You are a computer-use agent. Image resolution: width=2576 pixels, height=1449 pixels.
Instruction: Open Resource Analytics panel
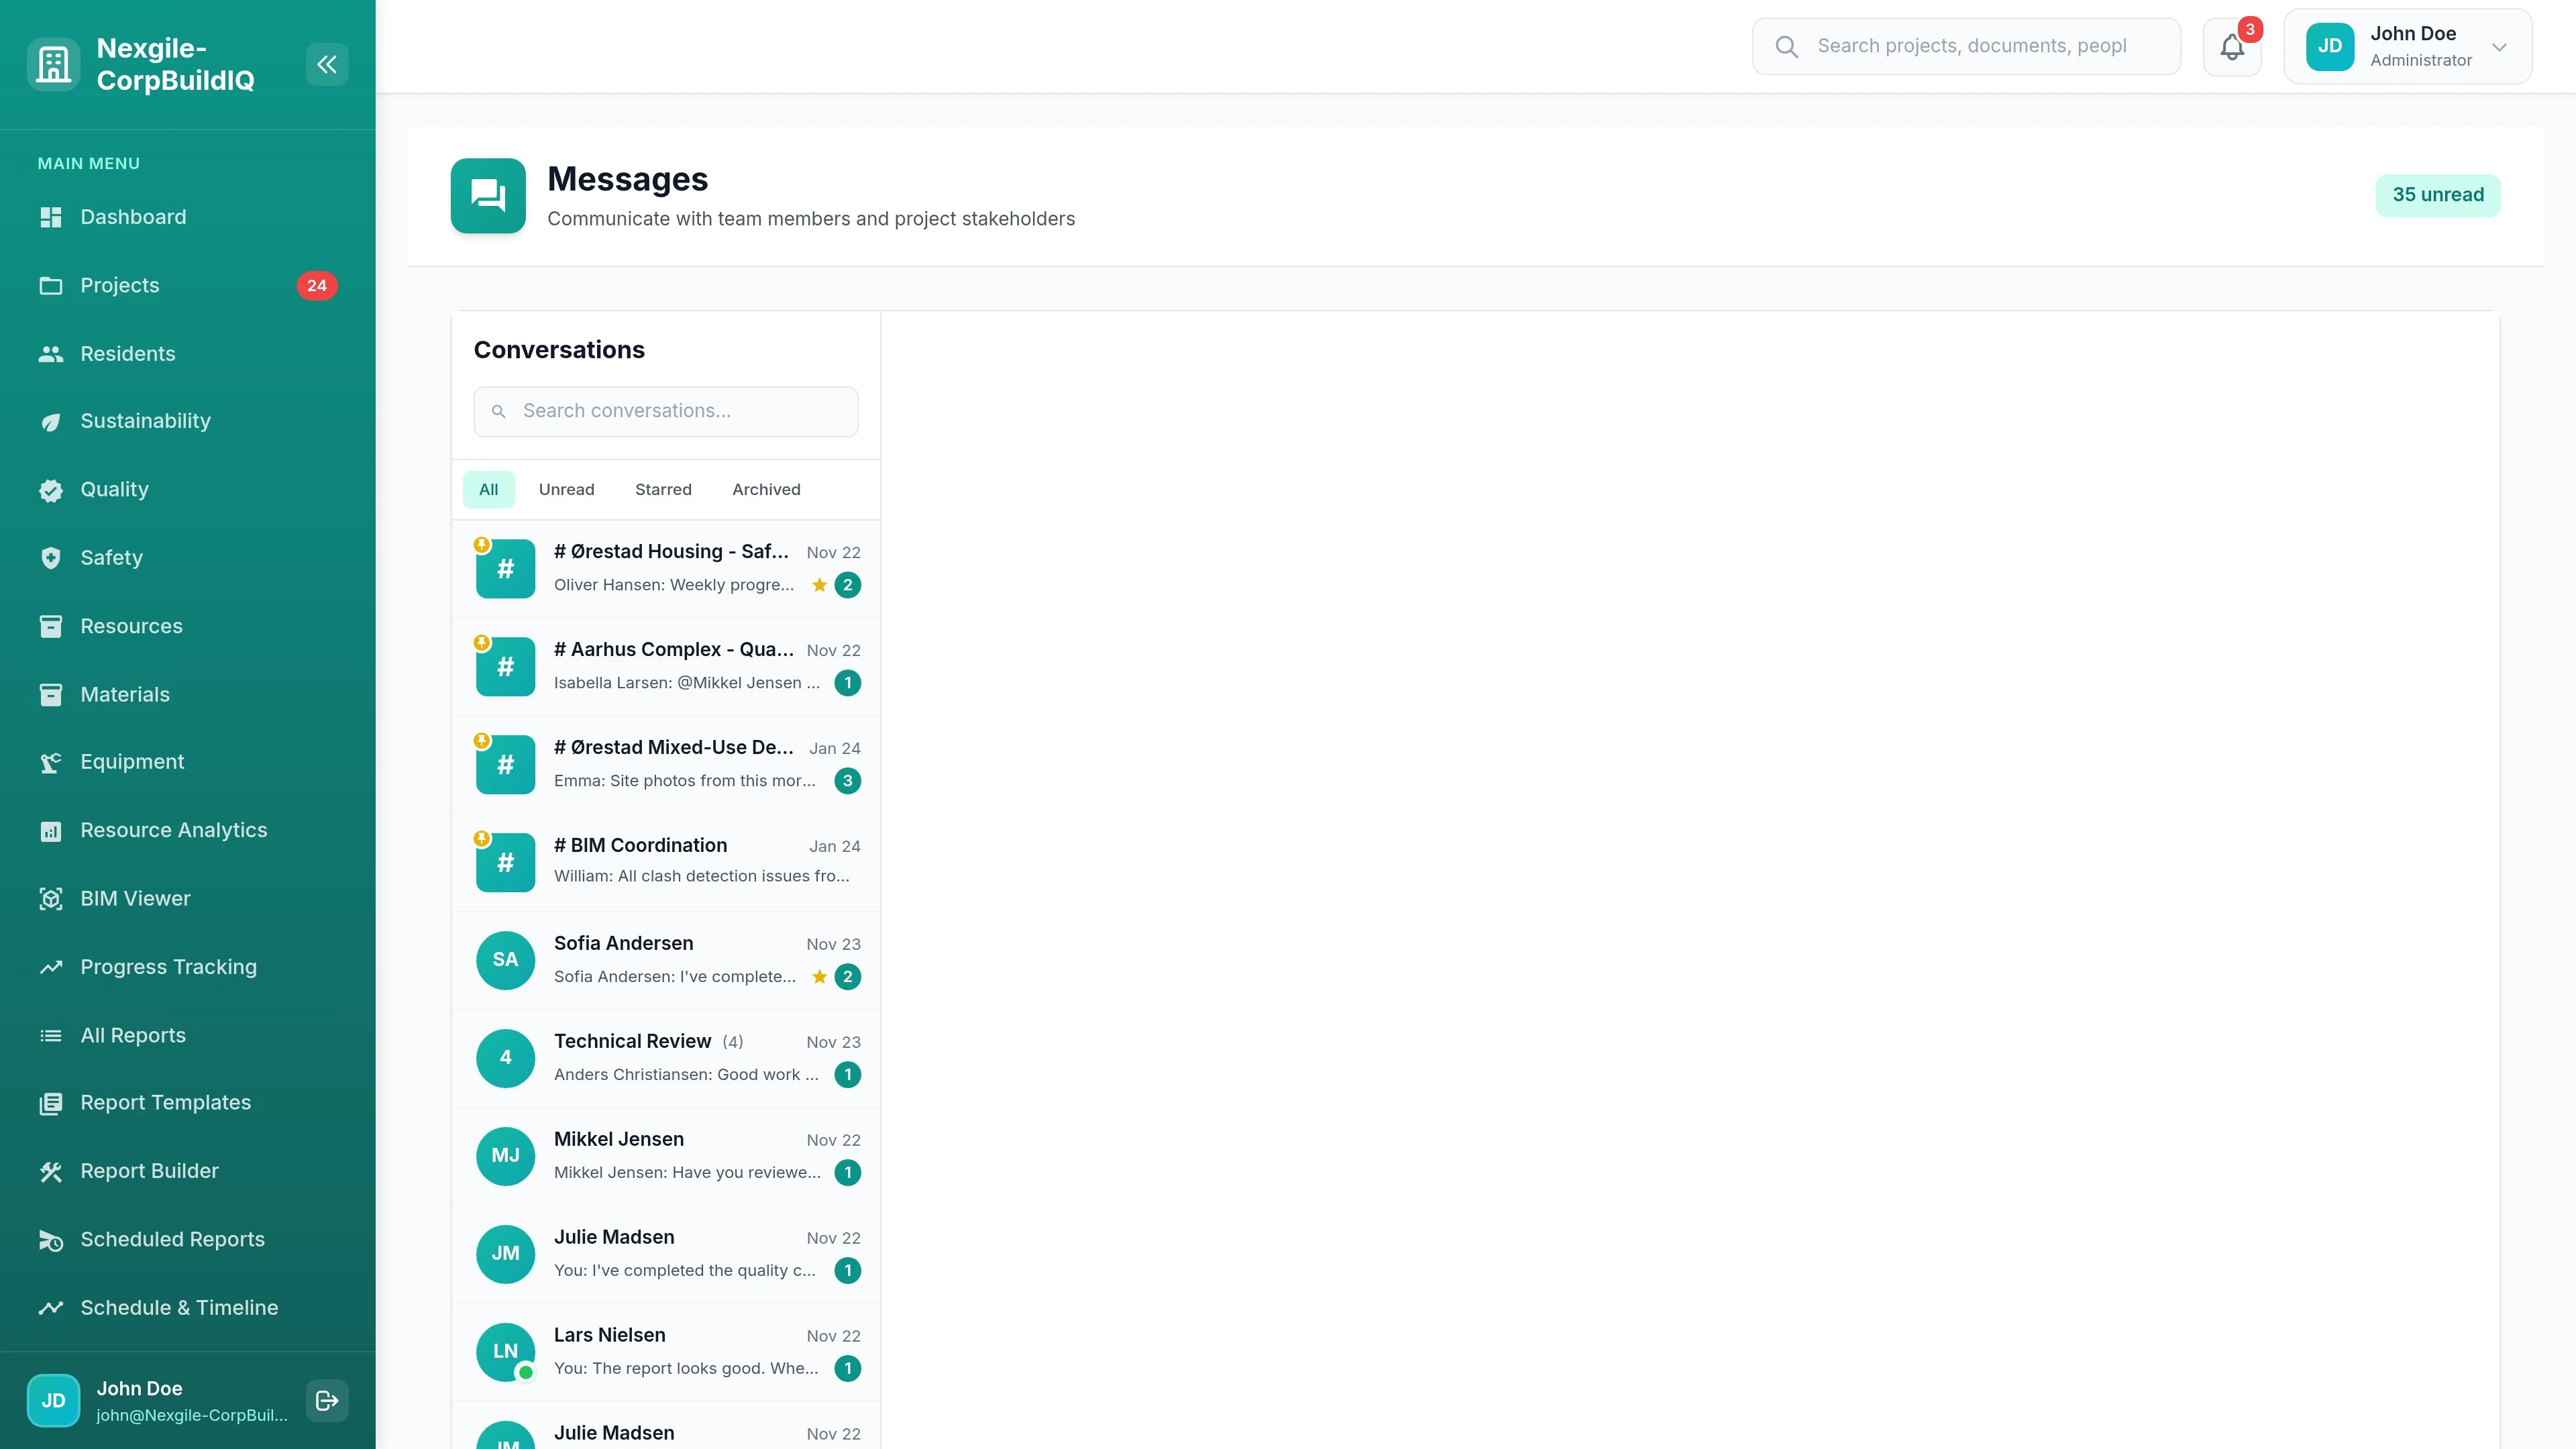[x=173, y=829]
